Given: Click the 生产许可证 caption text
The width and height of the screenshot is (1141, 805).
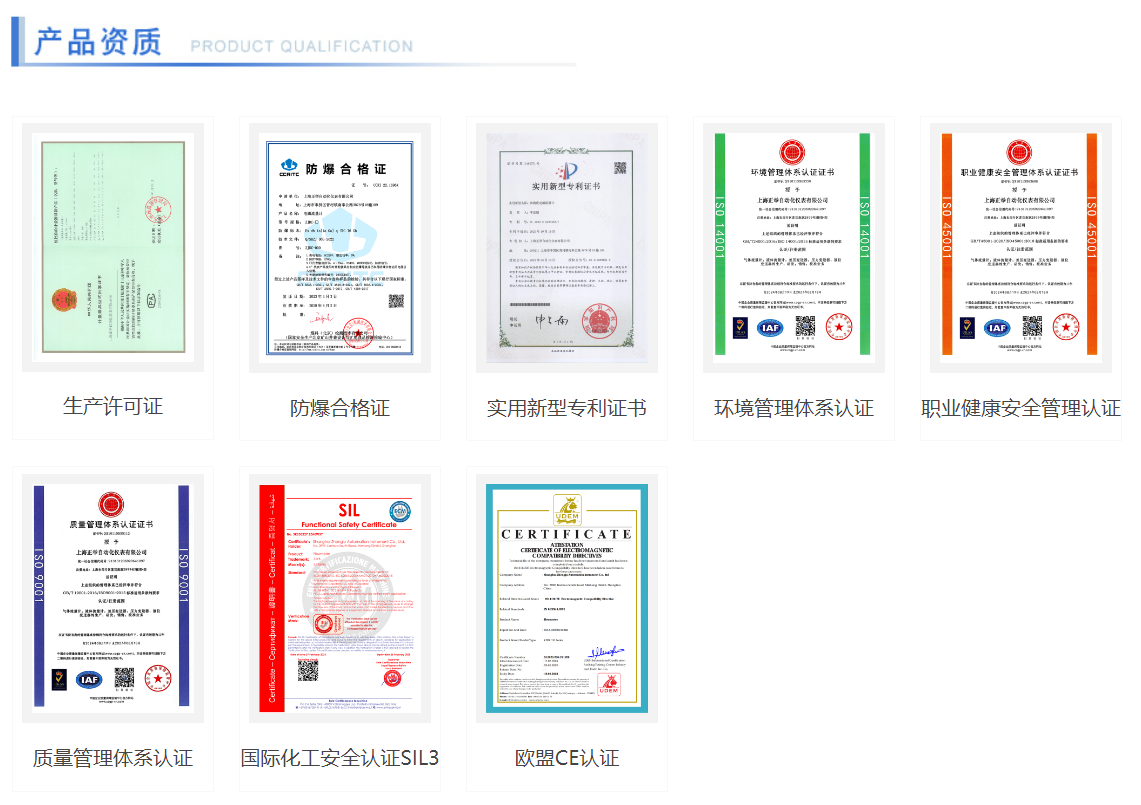Looking at the screenshot, I should pos(113,406).
